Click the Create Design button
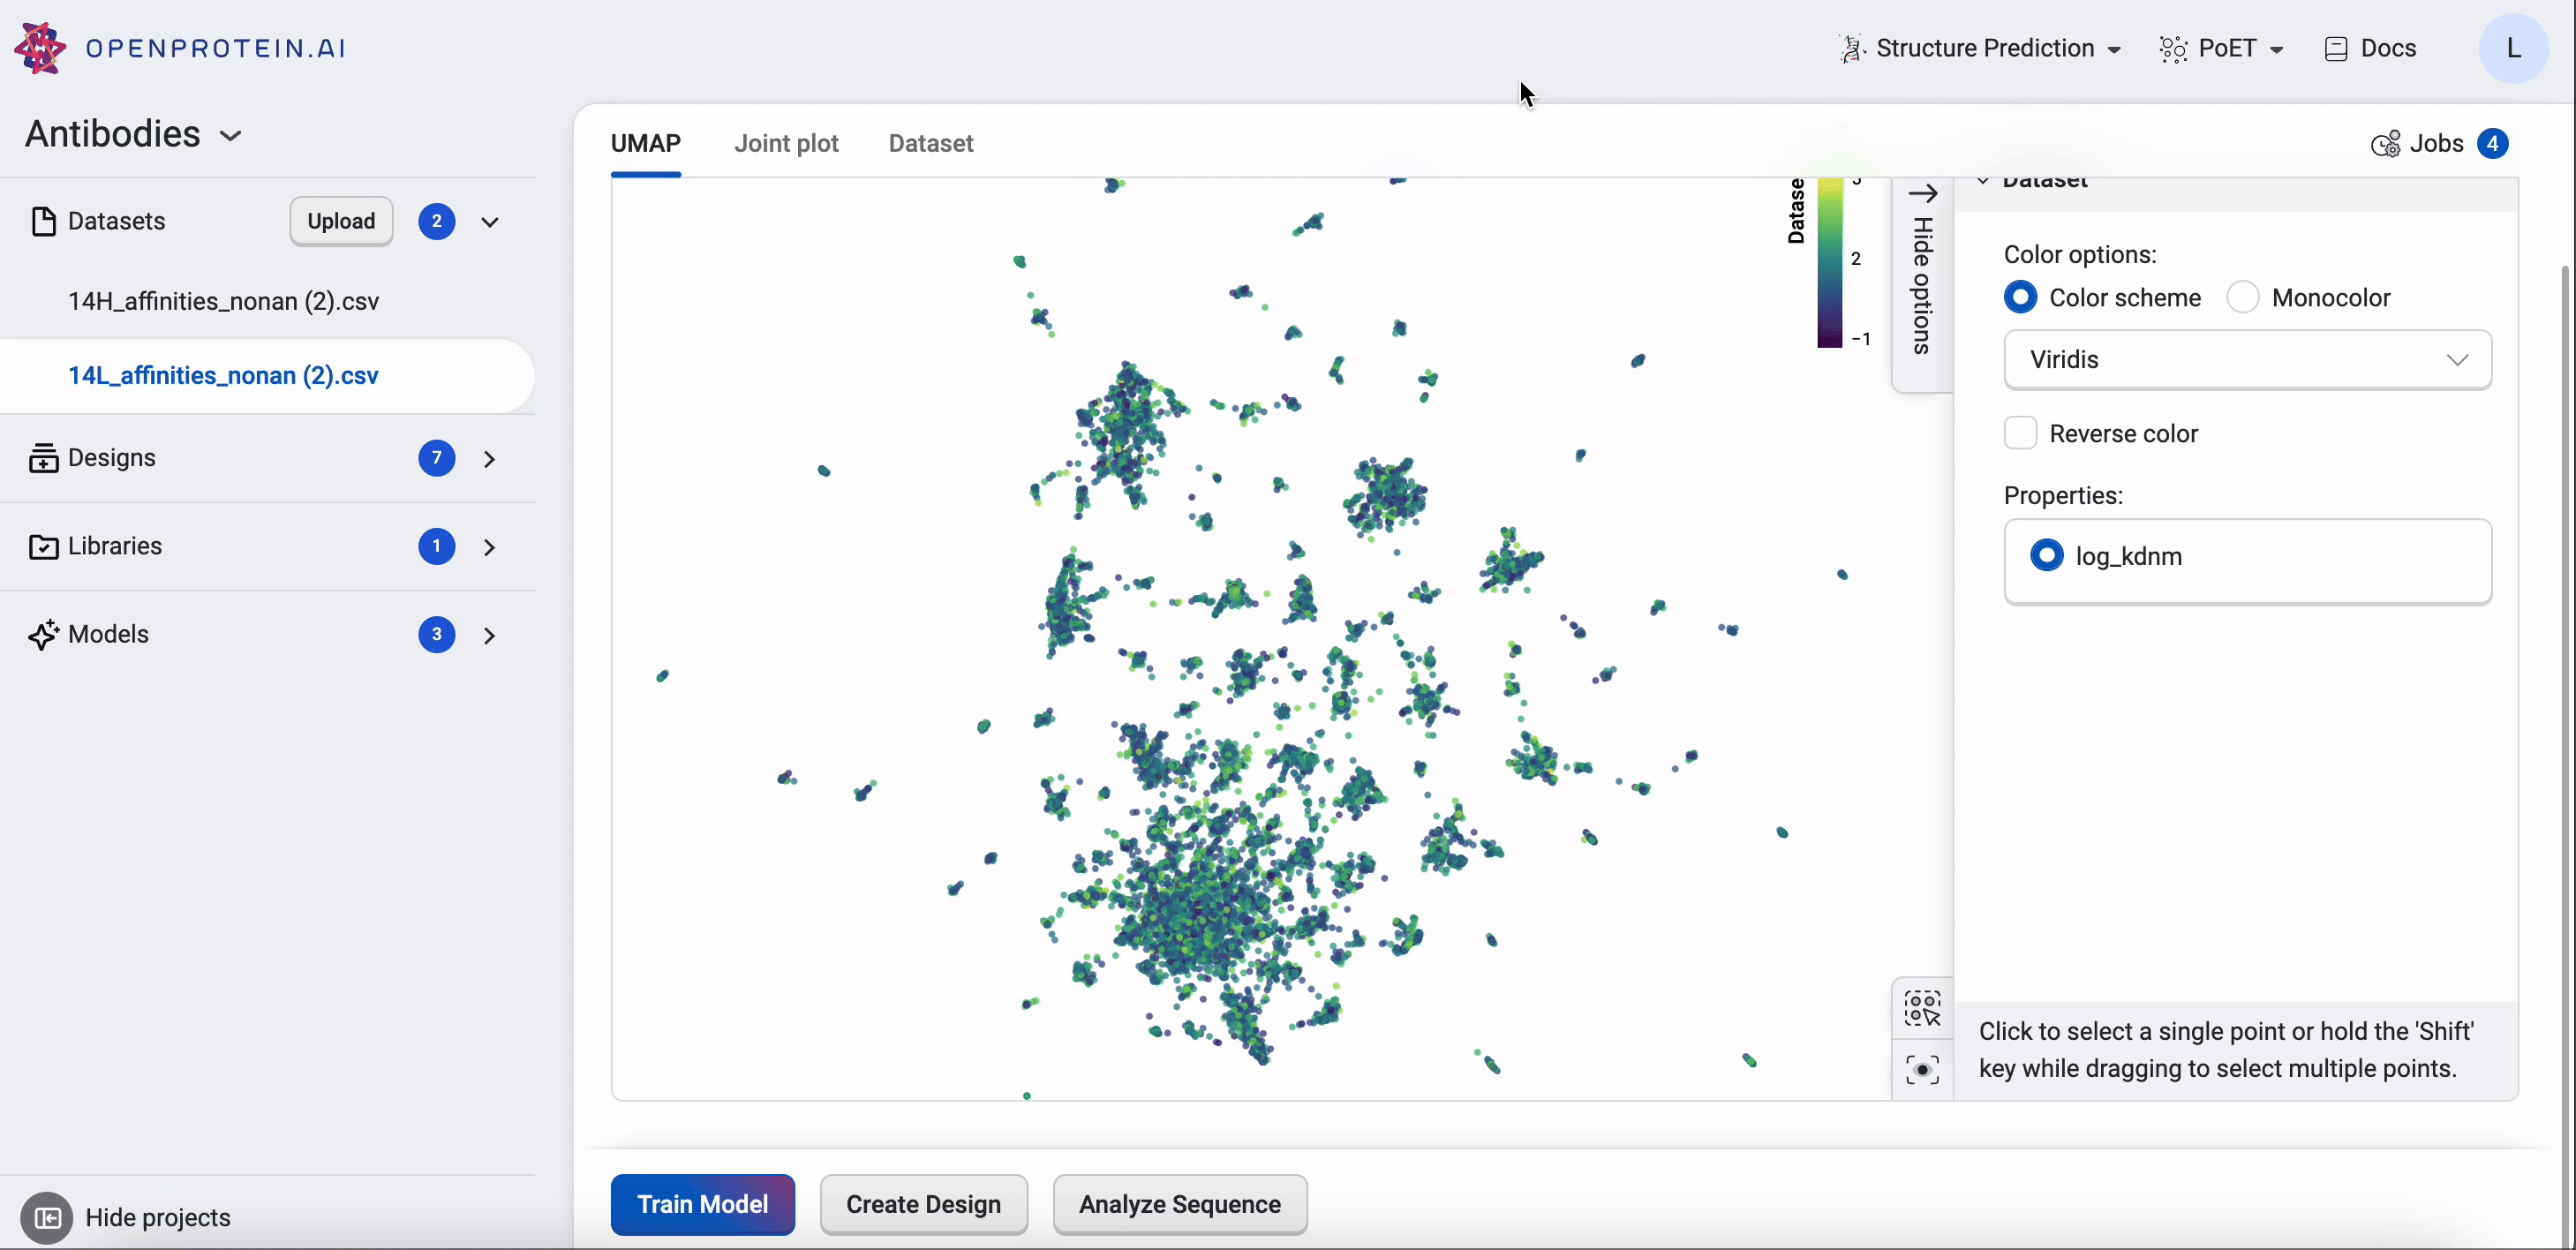This screenshot has width=2576, height=1250. [923, 1204]
